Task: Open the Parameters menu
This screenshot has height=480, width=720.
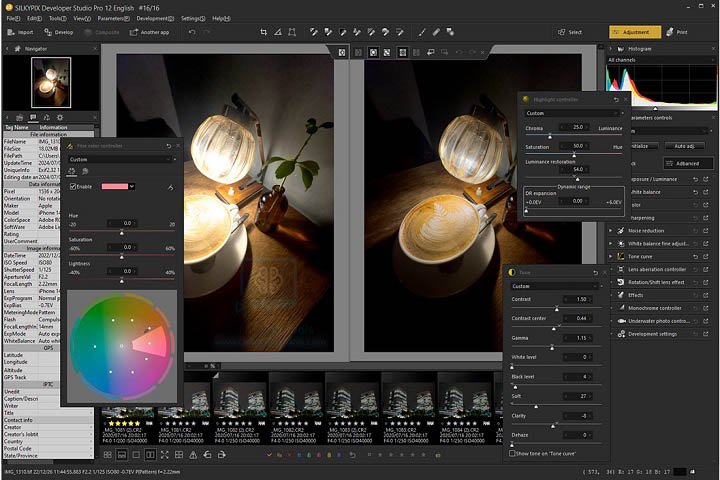Action: click(113, 18)
